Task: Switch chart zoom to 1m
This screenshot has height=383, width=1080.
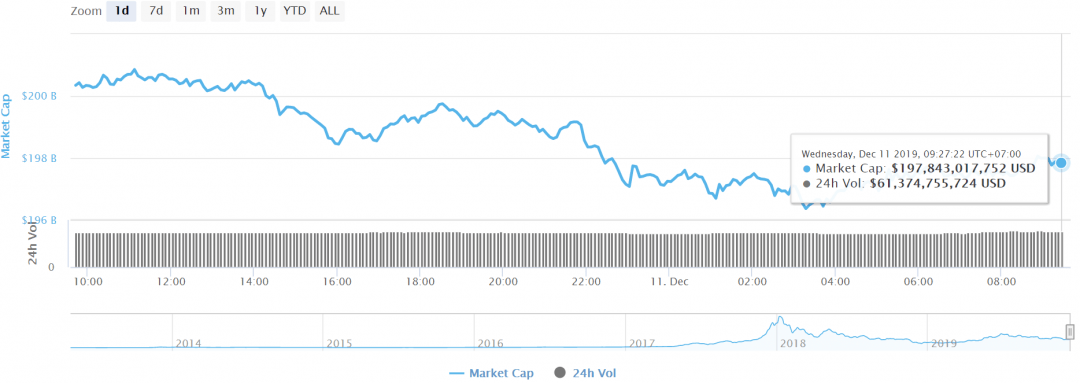Action: pos(190,12)
